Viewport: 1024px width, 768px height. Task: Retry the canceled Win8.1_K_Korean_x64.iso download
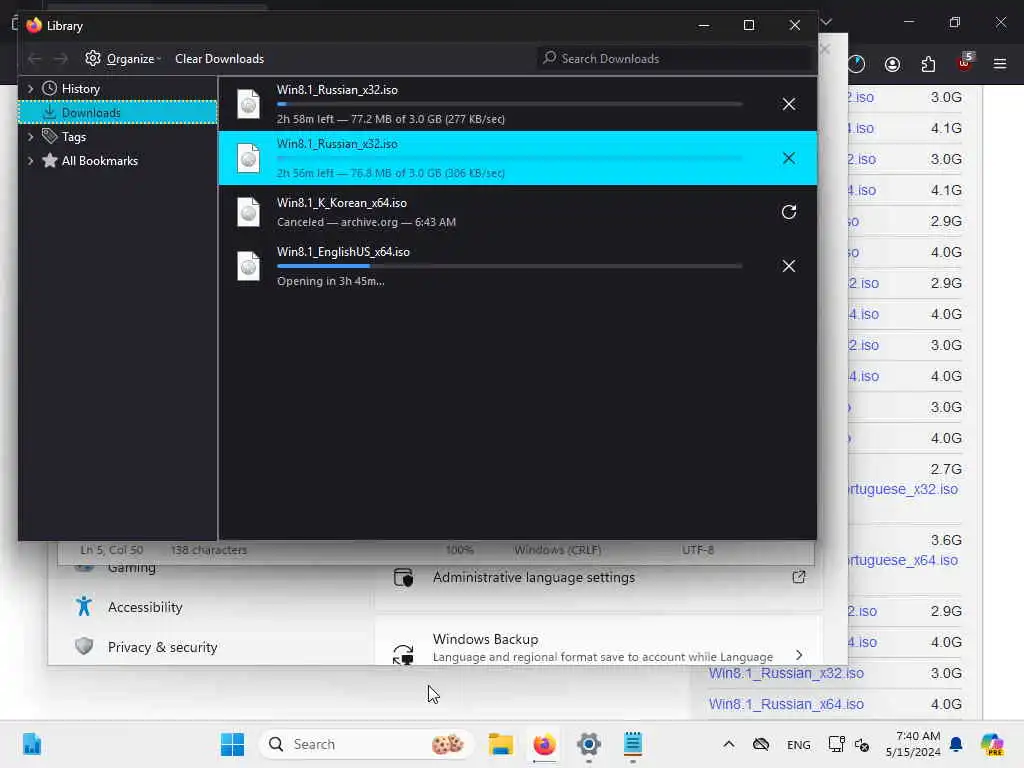[x=788, y=212]
